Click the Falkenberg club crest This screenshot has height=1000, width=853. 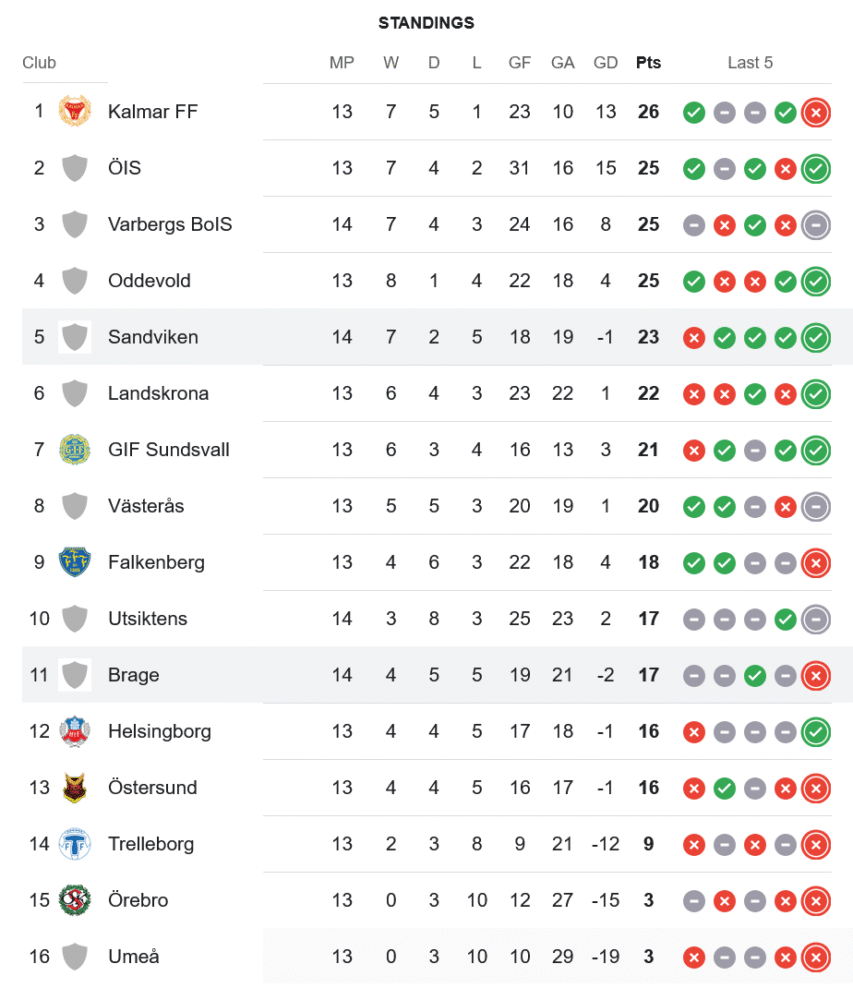pyautogui.click(x=74, y=562)
